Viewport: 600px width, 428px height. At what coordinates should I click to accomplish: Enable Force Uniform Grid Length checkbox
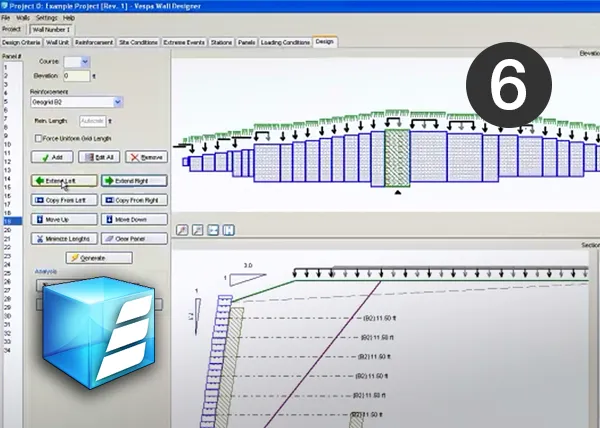click(38, 138)
